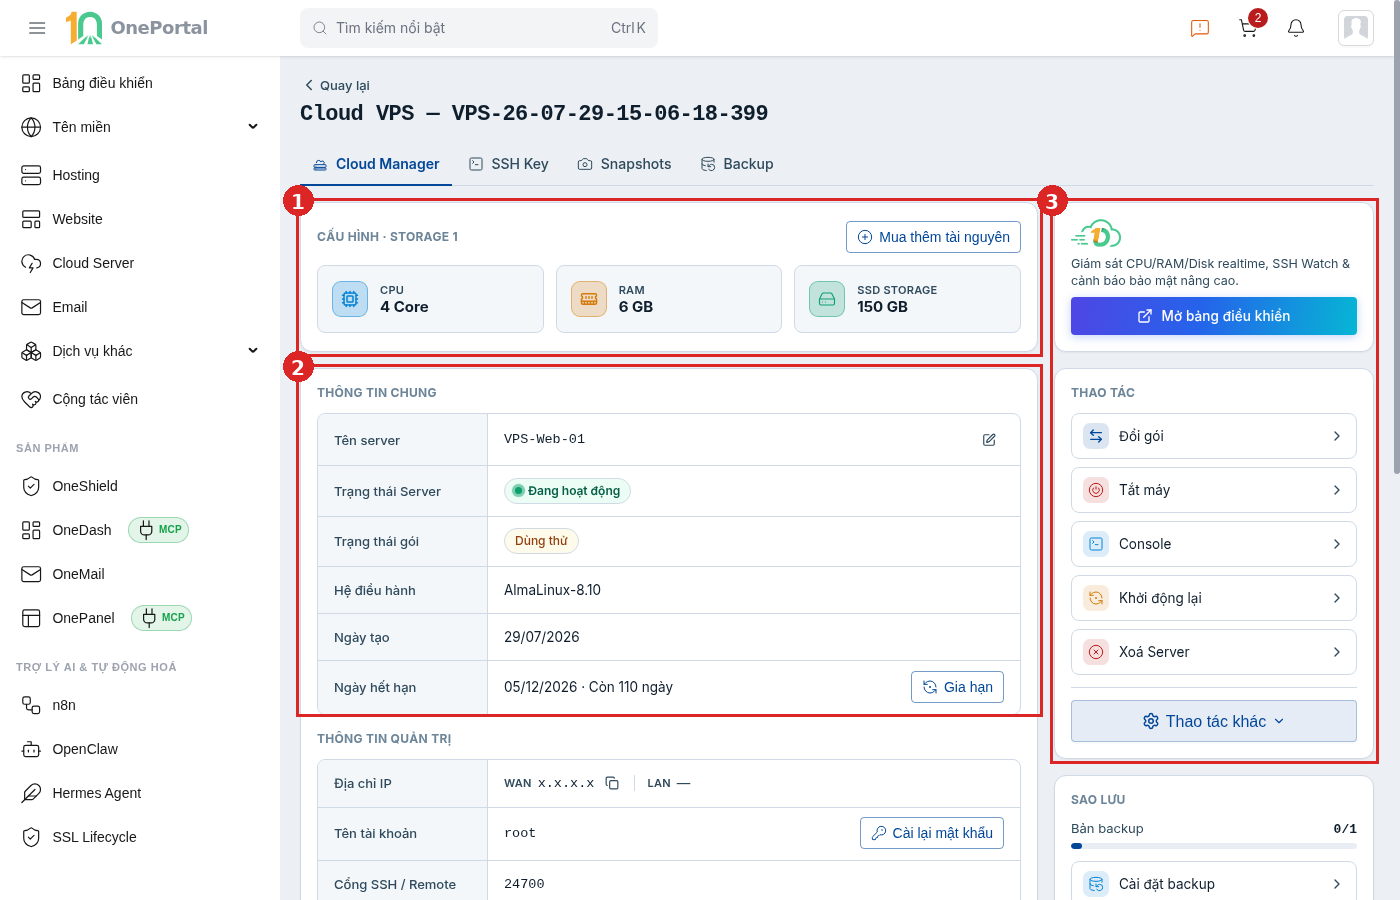Click the root account name value
This screenshot has width=1400, height=900.
(520, 833)
